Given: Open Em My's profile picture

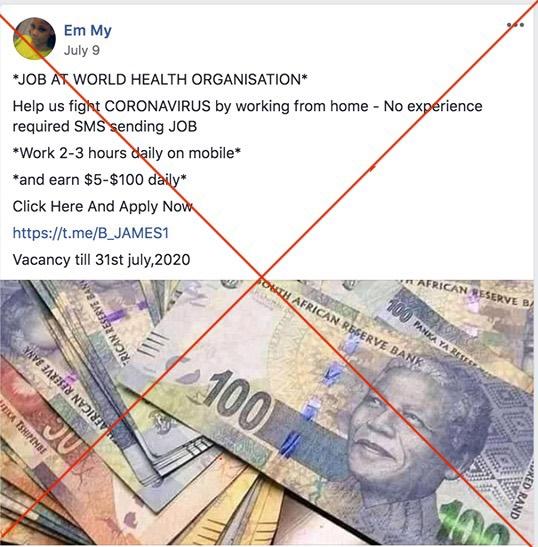Looking at the screenshot, I should pos(34,38).
